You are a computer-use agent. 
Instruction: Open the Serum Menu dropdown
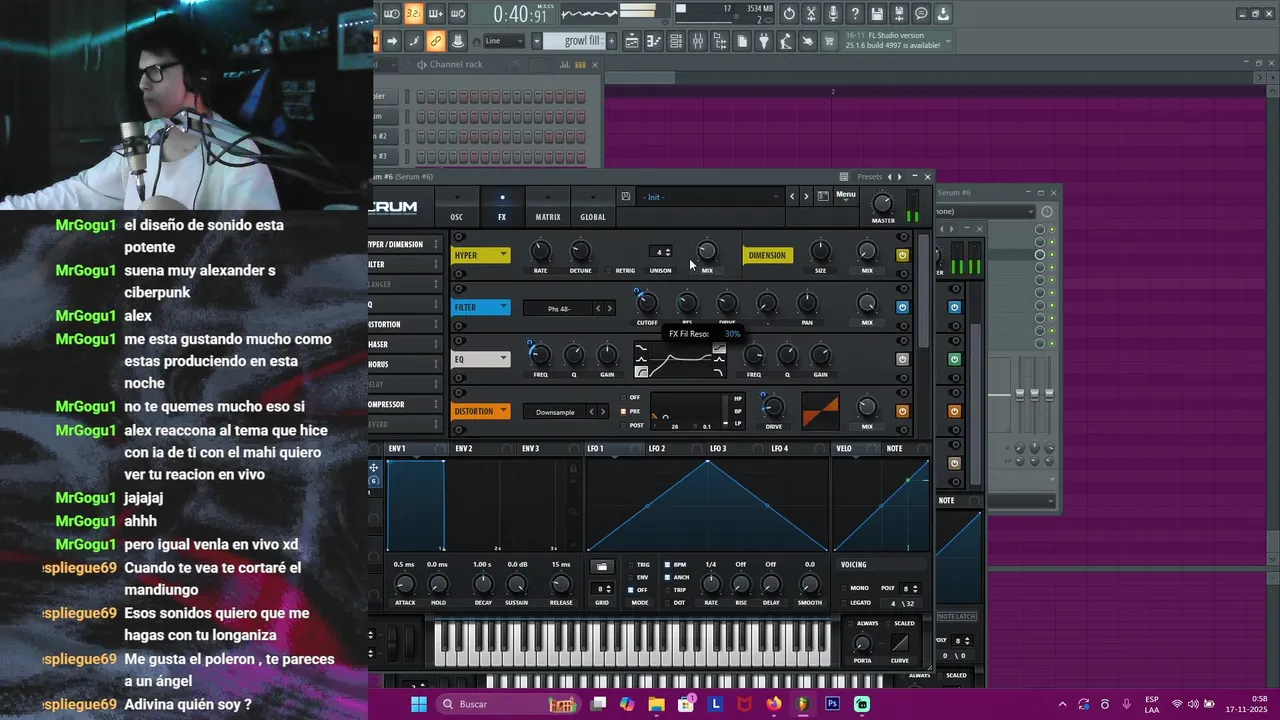[x=846, y=196]
